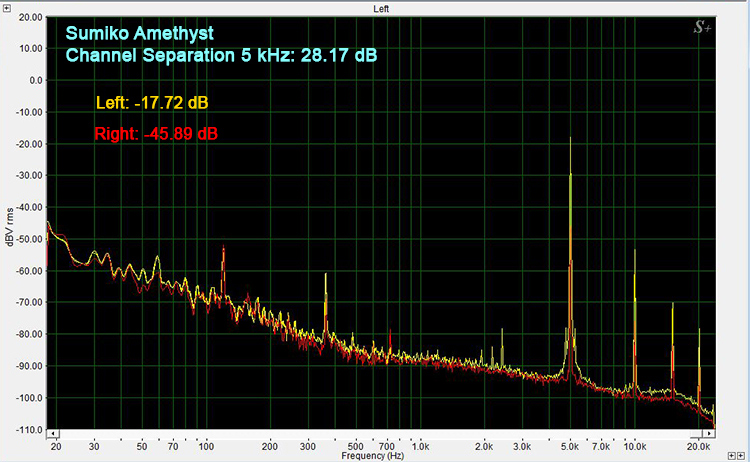Click the expand icon in the top-left corner
Image resolution: width=750 pixels, height=462 pixels.
point(8,8)
